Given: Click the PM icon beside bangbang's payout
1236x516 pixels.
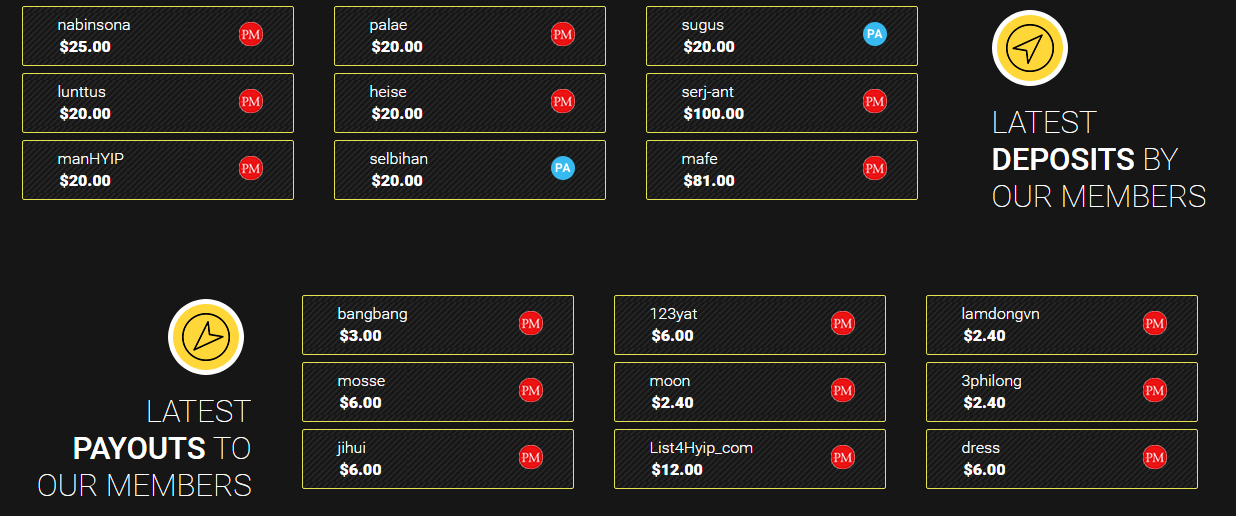Looking at the screenshot, I should (531, 324).
